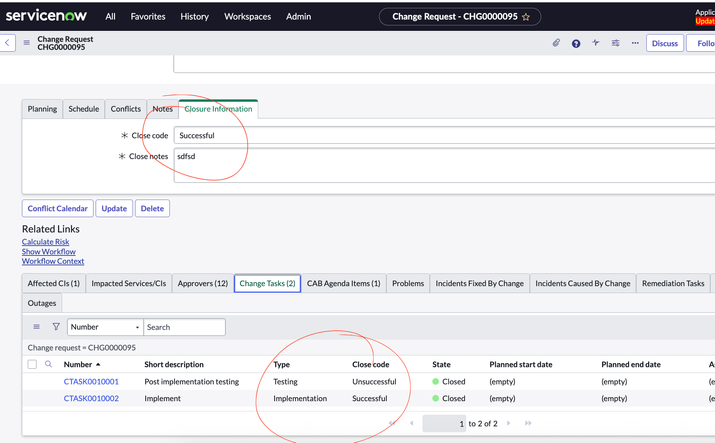This screenshot has height=443, width=715.
Task: Go back with the left chevron button
Action: click(x=7, y=43)
